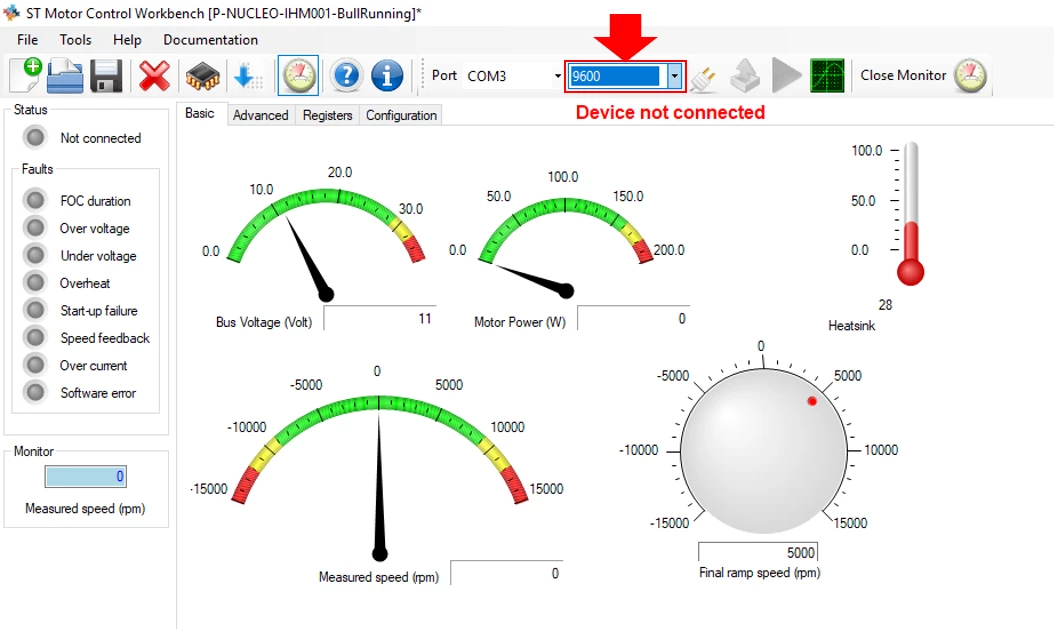The width and height of the screenshot is (1054, 629).
Task: Click the ST Motor Control Workbench title icon
Action: tap(11, 12)
